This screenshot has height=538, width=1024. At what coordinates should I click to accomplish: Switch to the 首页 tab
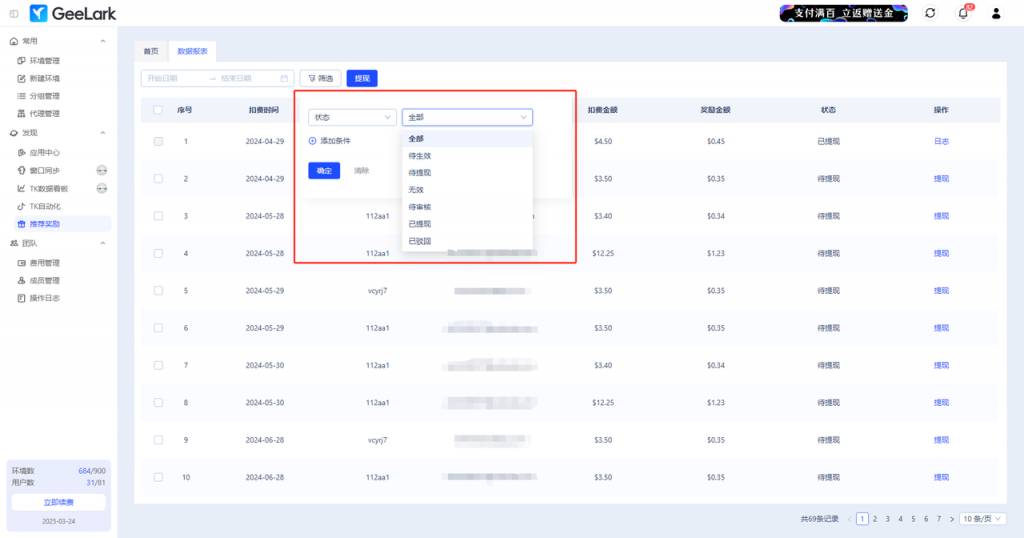pyautogui.click(x=150, y=51)
